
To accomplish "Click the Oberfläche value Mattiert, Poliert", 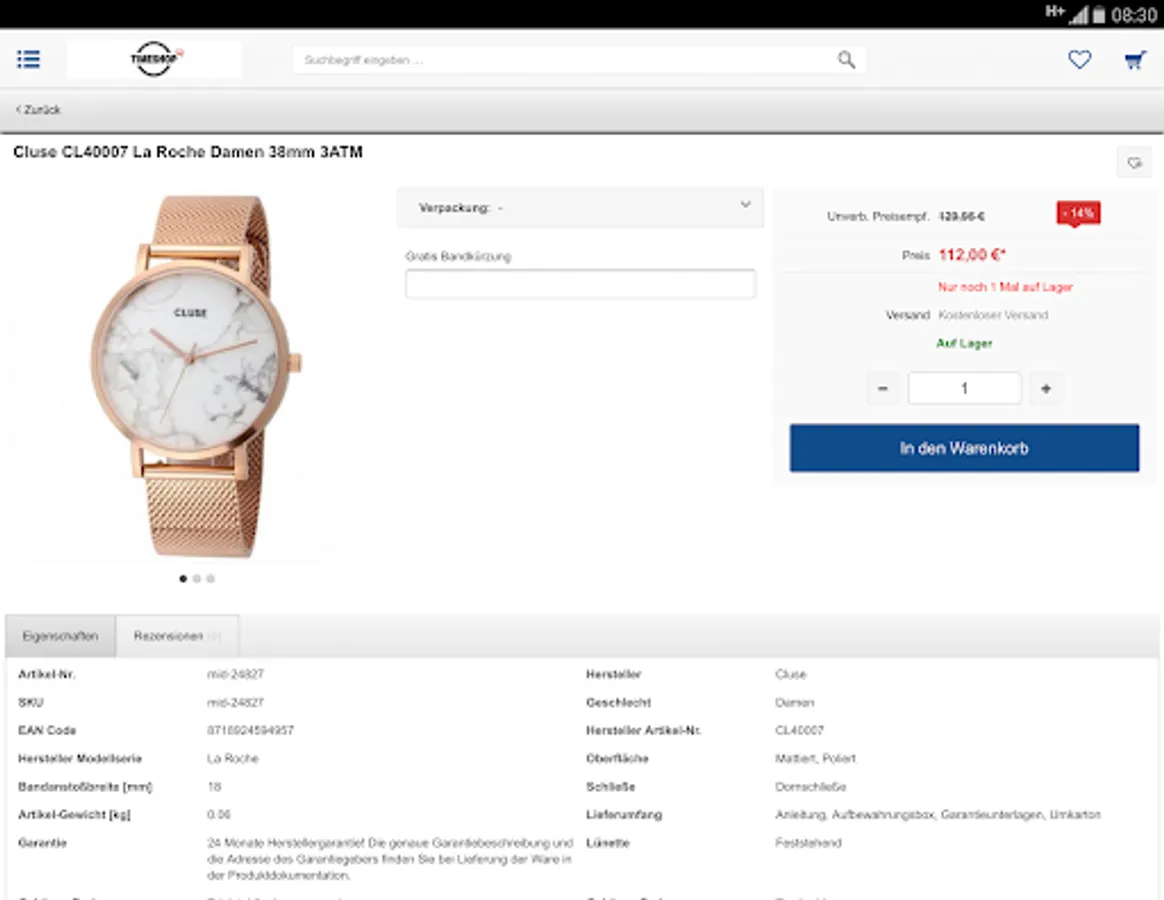I will click(816, 758).
